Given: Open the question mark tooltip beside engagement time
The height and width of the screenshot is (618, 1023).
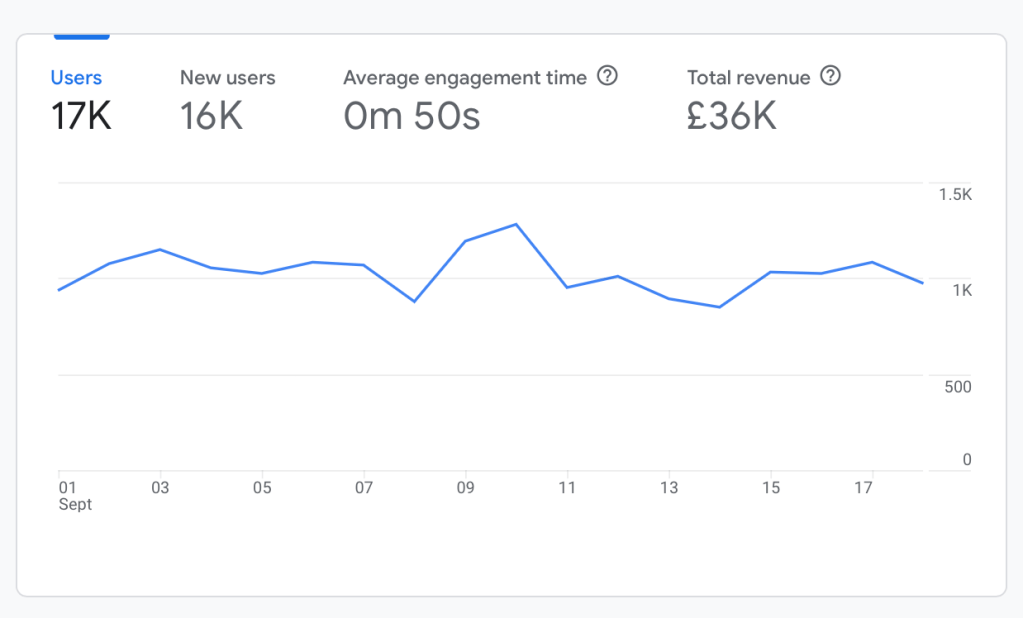Looking at the screenshot, I should [x=608, y=77].
